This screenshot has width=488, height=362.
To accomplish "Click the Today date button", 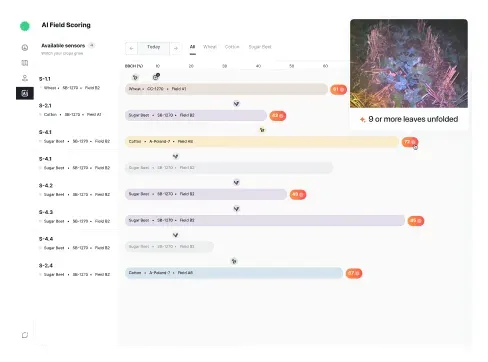I will [154, 48].
